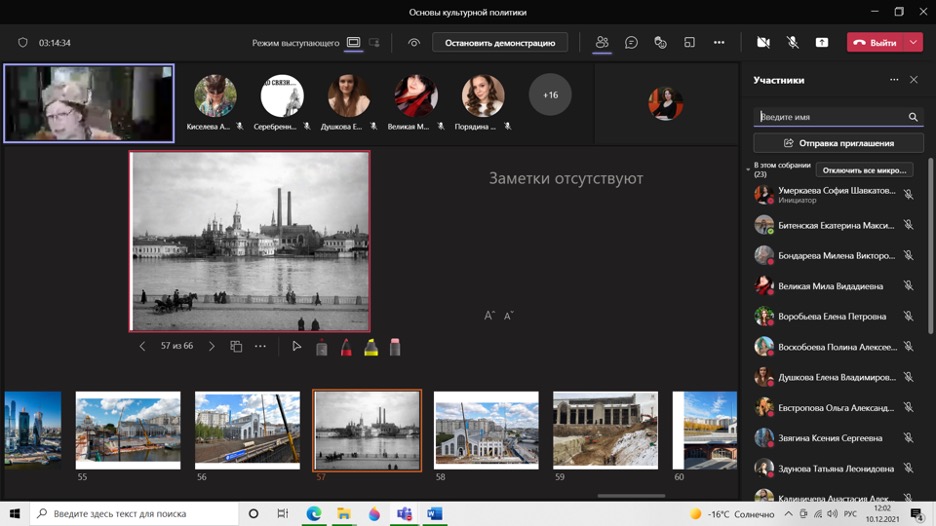Select the laser pointer tool
The image size is (936, 526).
tap(297, 347)
